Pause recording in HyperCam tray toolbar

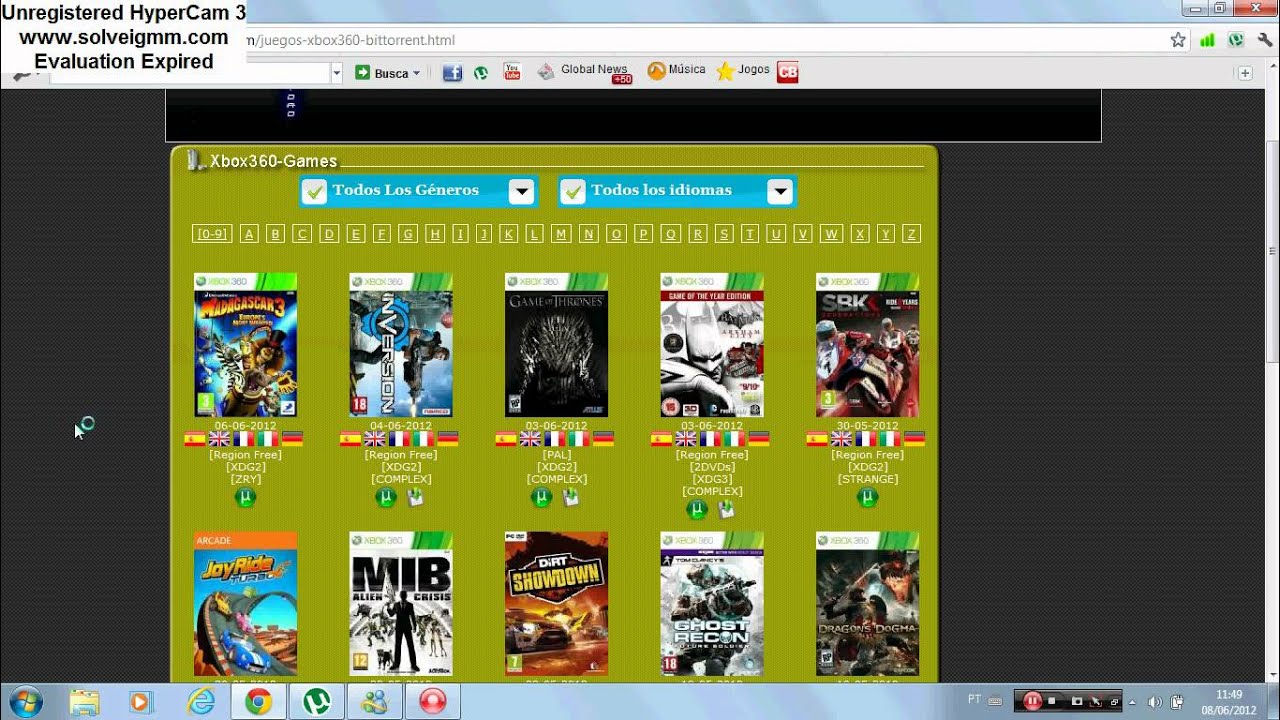pos(1032,701)
